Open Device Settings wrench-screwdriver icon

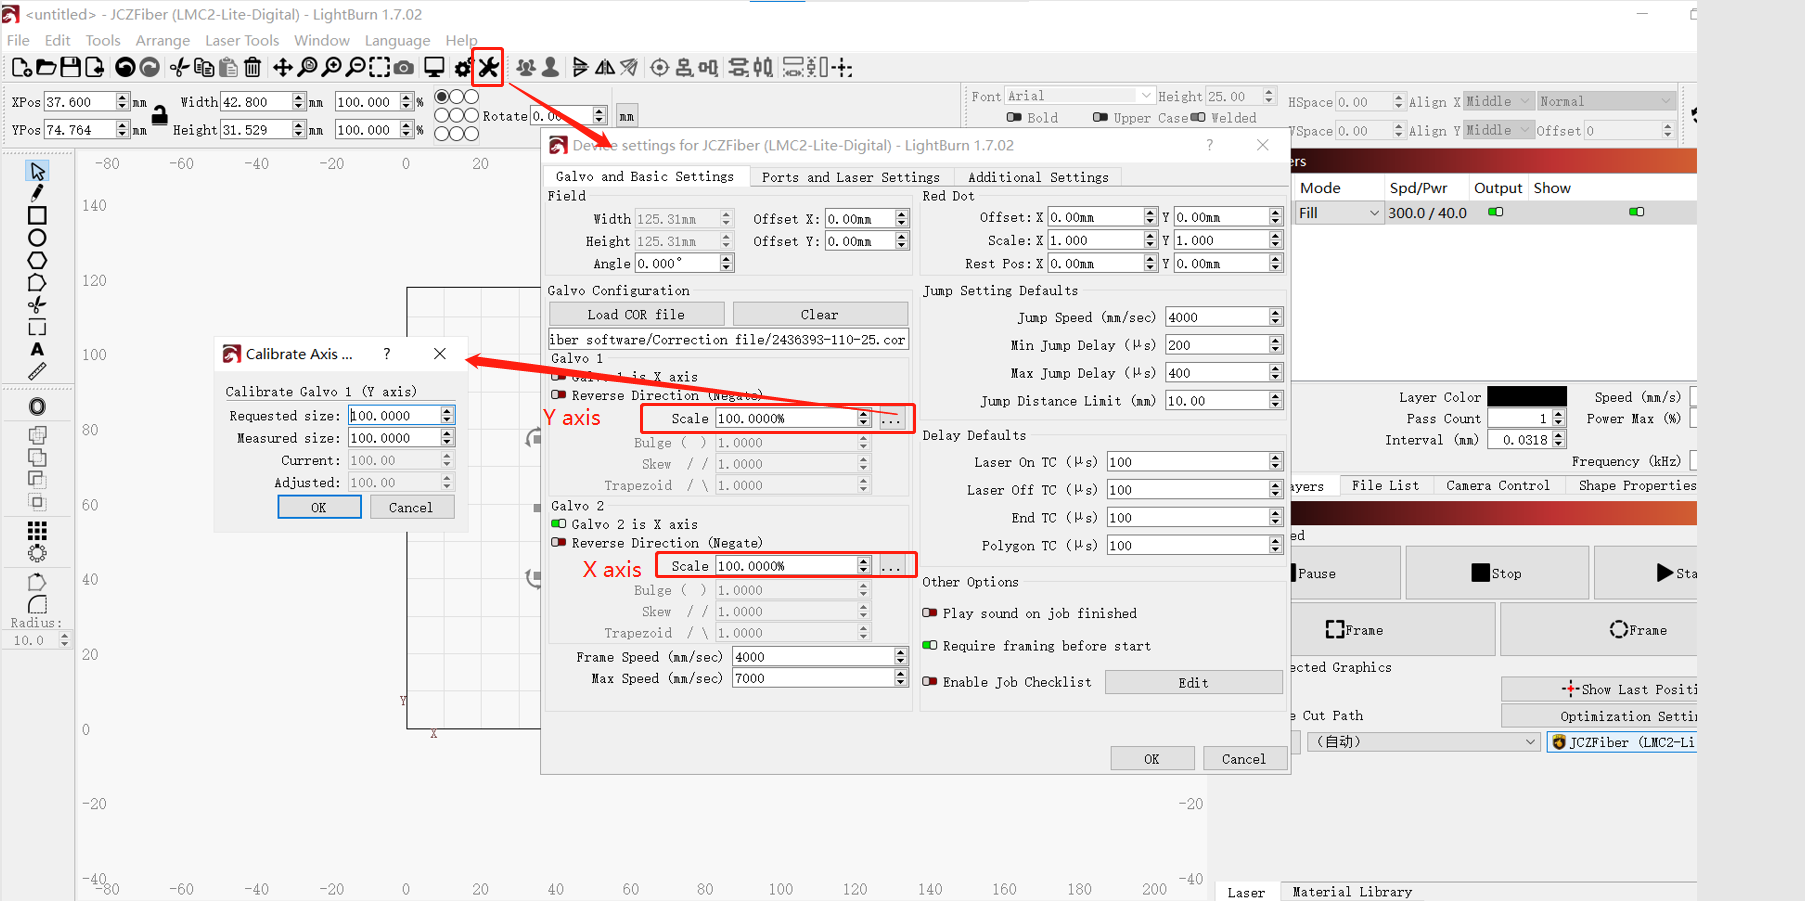(488, 68)
